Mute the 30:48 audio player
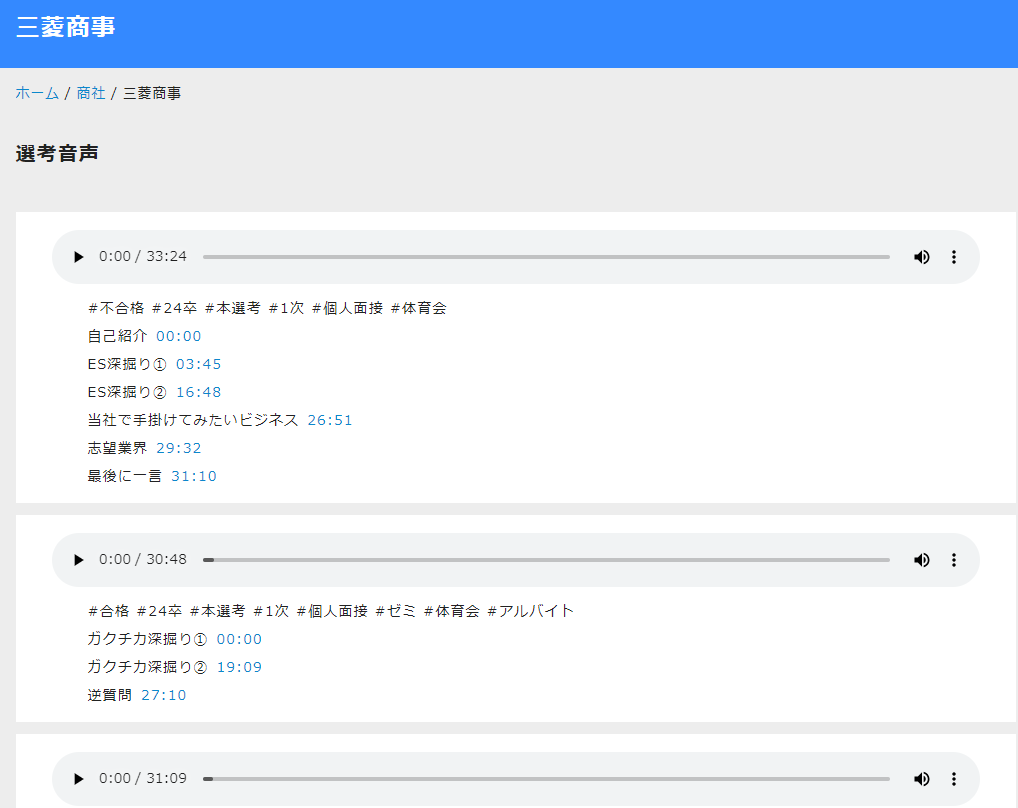Image resolution: width=1018 pixels, height=808 pixels. click(921, 560)
